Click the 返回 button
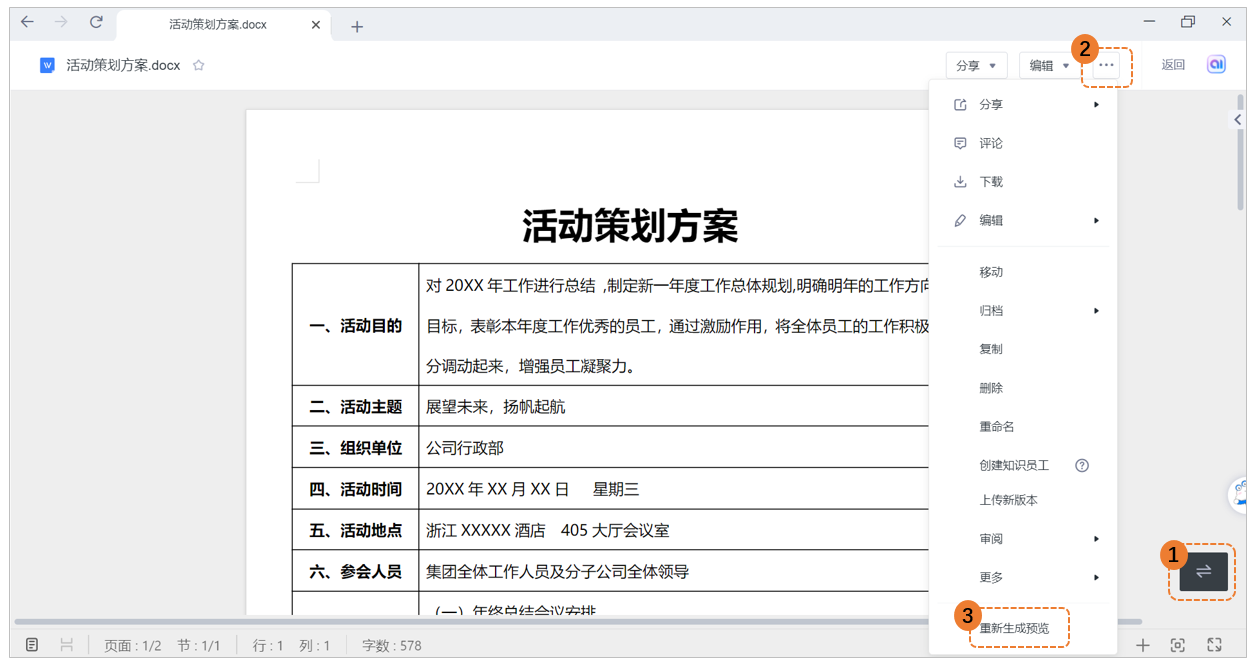Image resolution: width=1254 pixels, height=665 pixels. (x=1172, y=64)
